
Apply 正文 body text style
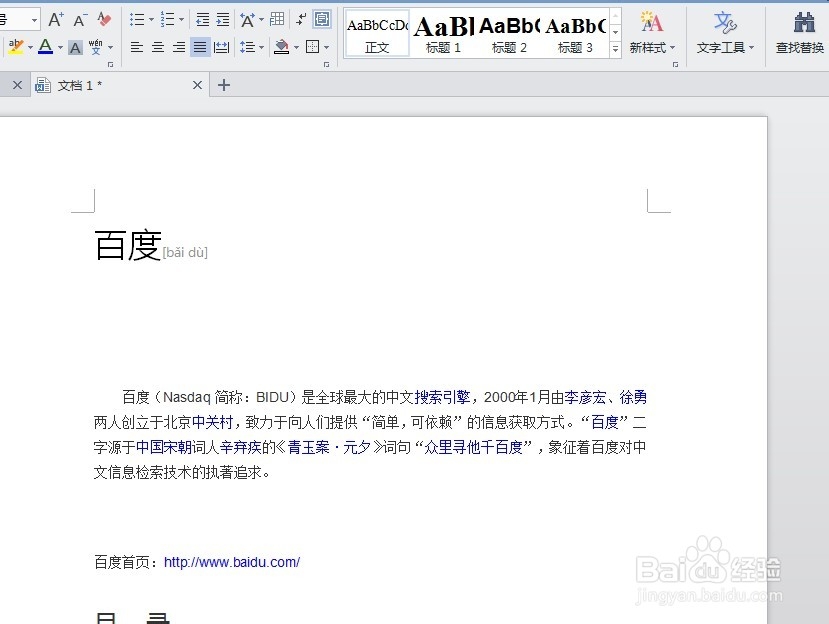pos(377,33)
